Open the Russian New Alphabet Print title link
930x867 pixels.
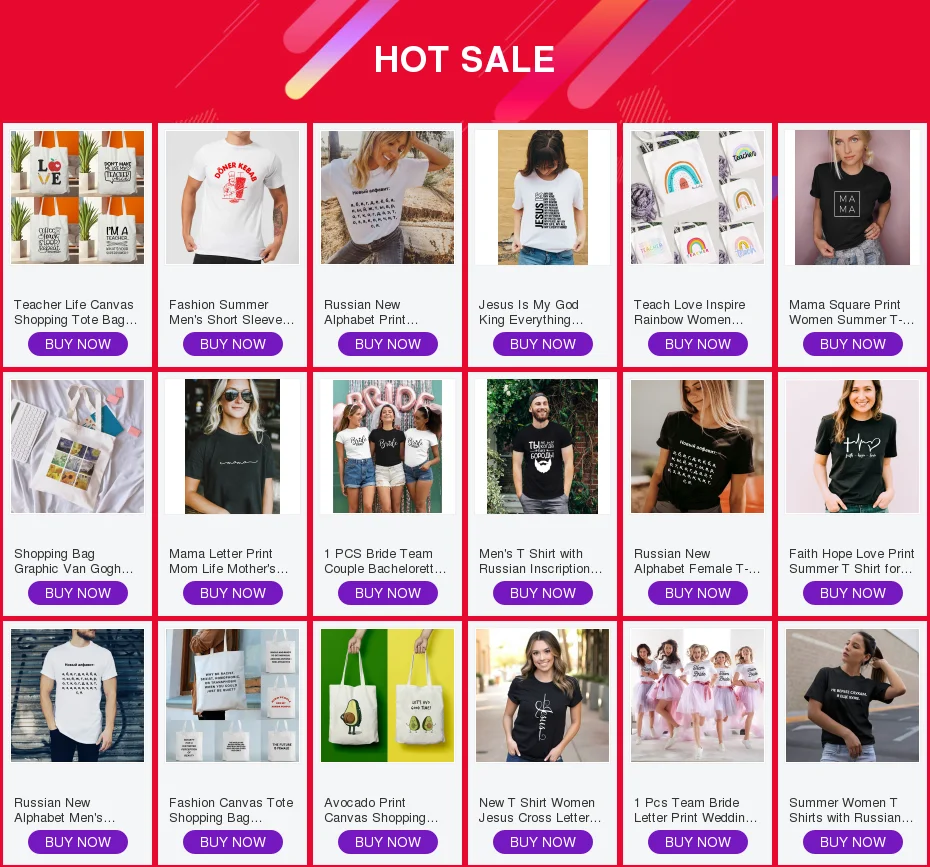372,312
